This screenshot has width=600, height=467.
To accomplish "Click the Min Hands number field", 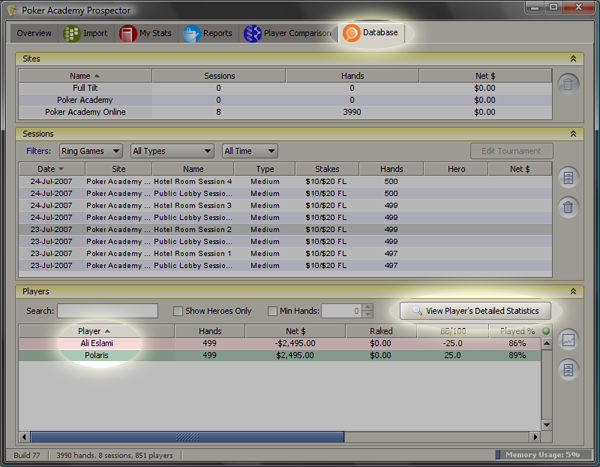I will tap(341, 311).
